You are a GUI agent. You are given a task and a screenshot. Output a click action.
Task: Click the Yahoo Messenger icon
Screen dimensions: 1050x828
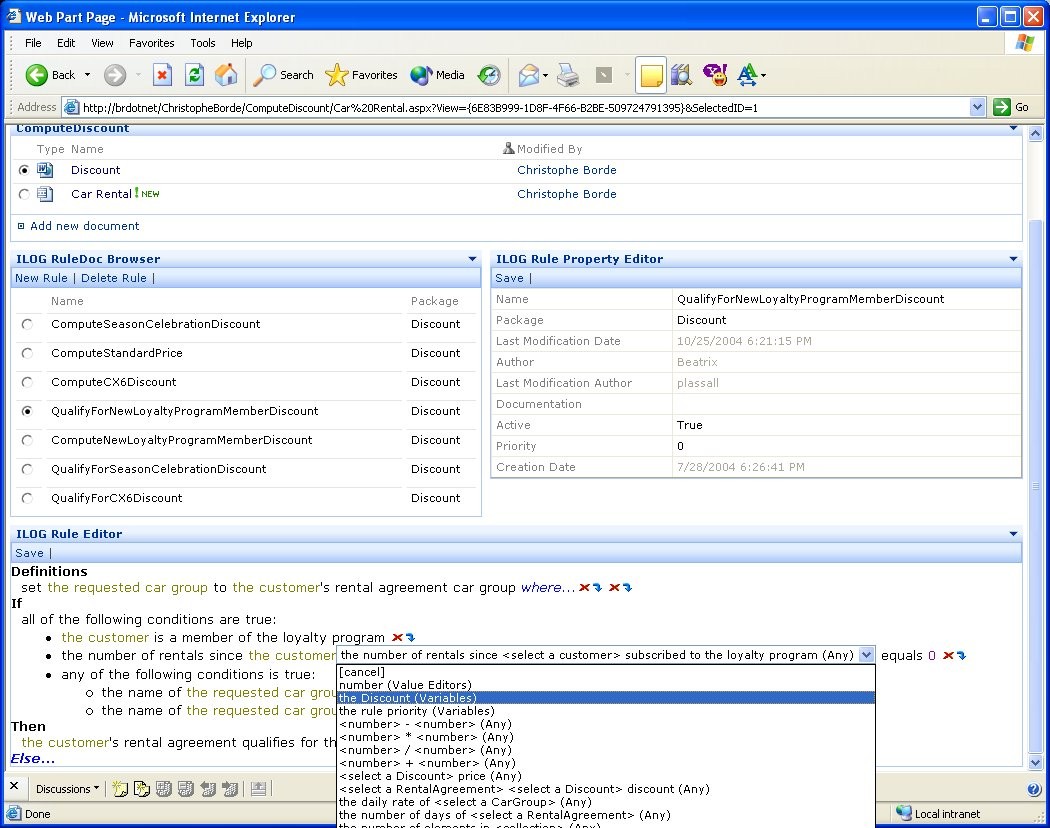coord(715,75)
